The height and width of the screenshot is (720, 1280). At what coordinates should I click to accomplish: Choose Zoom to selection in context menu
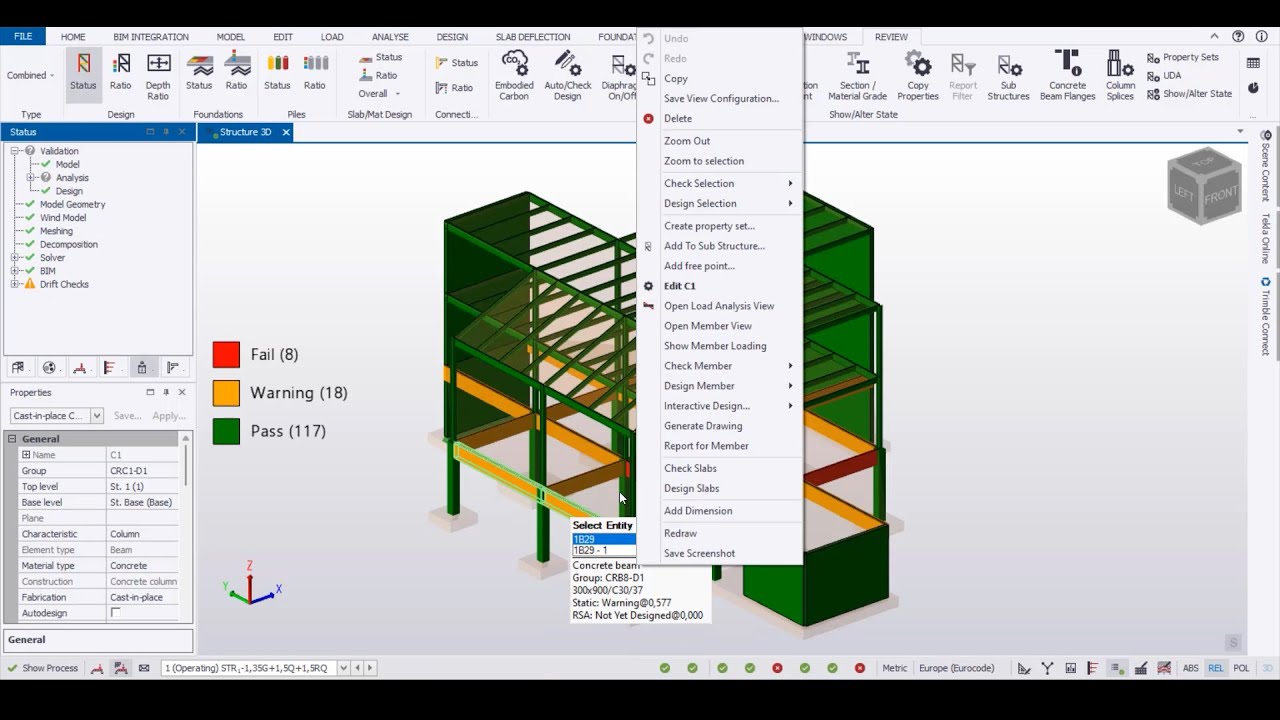pyautogui.click(x=704, y=161)
